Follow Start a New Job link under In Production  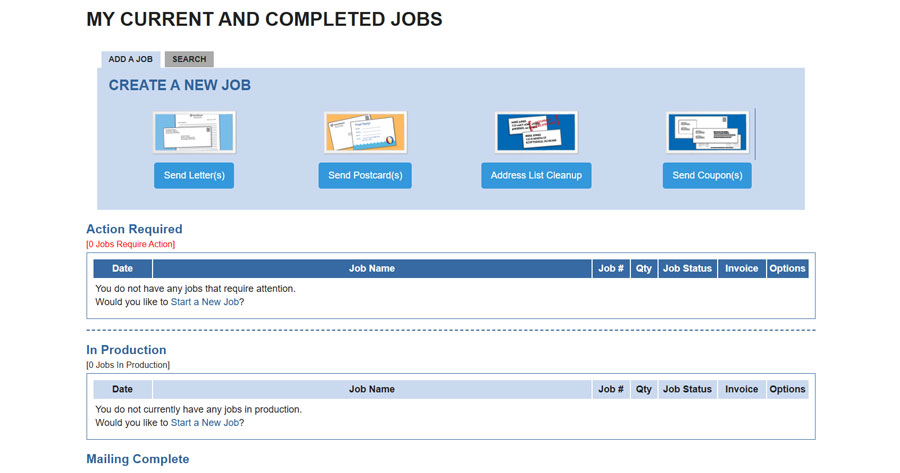205,423
